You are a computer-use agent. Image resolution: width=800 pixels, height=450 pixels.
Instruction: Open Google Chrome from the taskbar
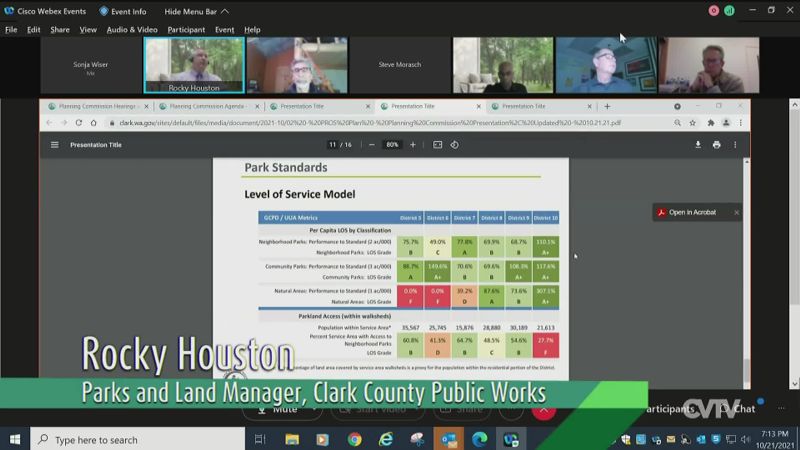pos(355,439)
